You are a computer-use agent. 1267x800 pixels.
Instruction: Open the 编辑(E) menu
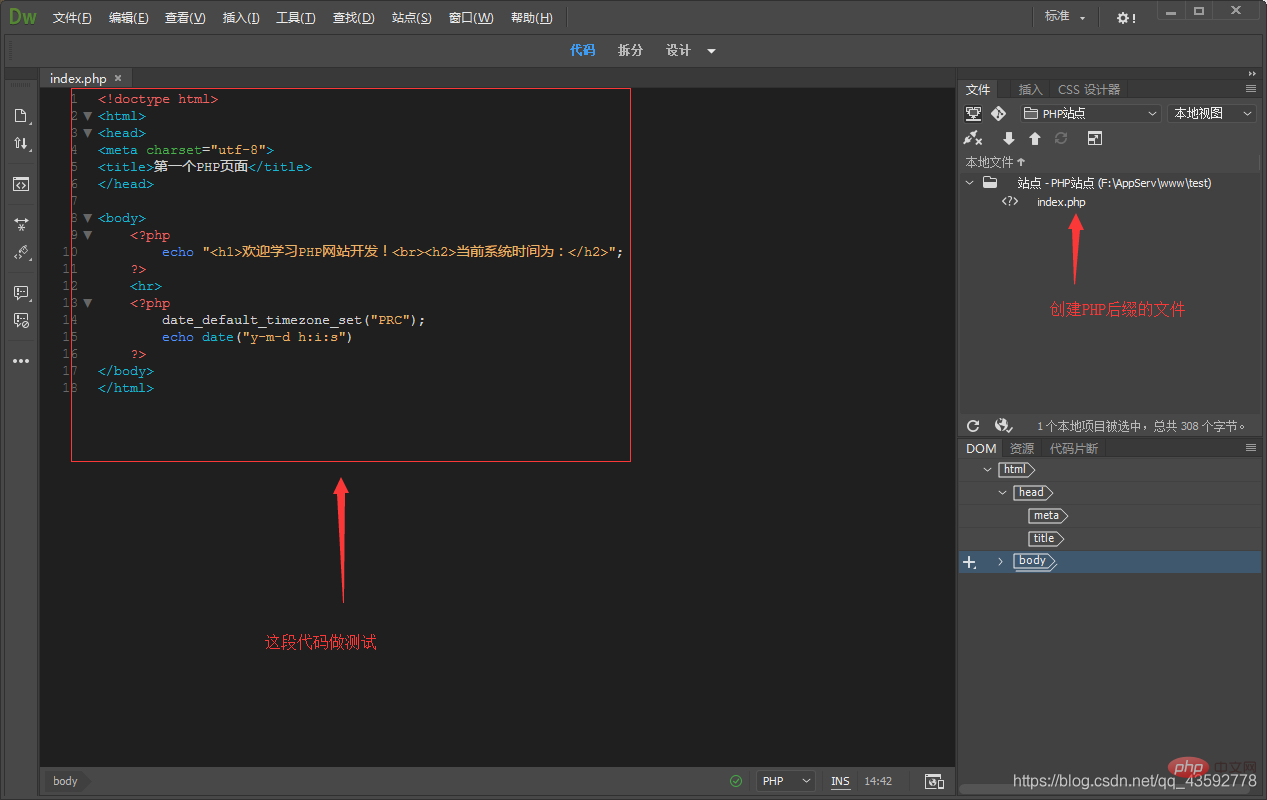128,18
